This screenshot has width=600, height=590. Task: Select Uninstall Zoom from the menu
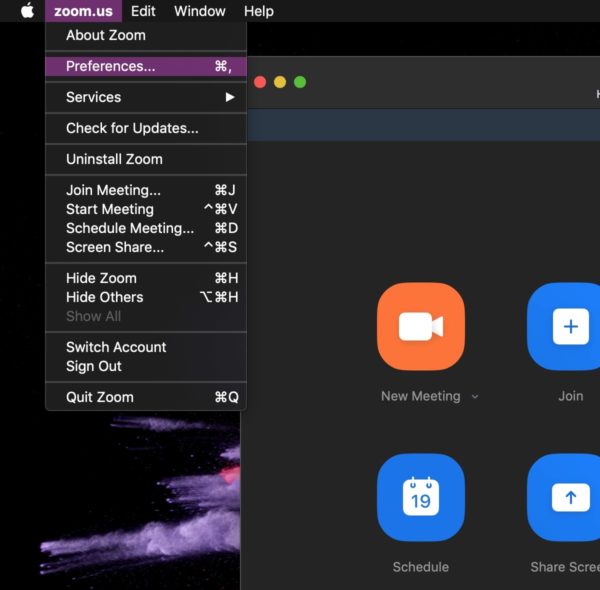pyautogui.click(x=114, y=159)
